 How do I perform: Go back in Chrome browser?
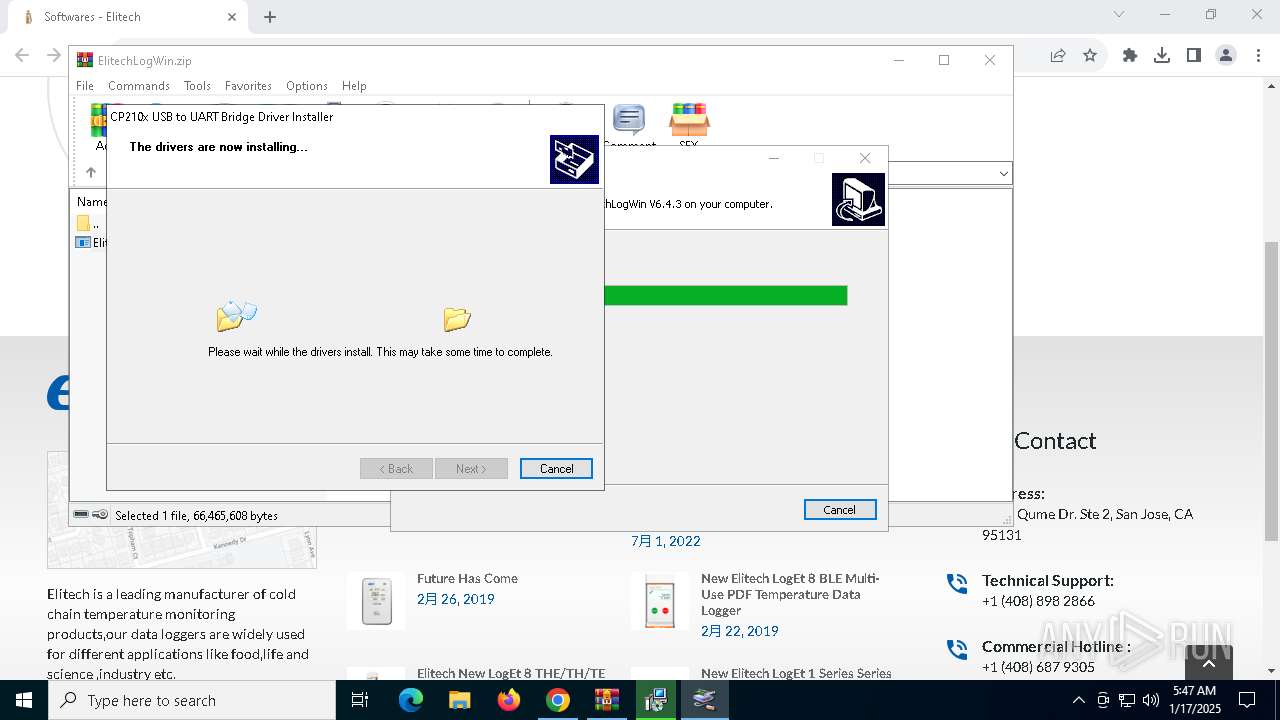tap(22, 56)
